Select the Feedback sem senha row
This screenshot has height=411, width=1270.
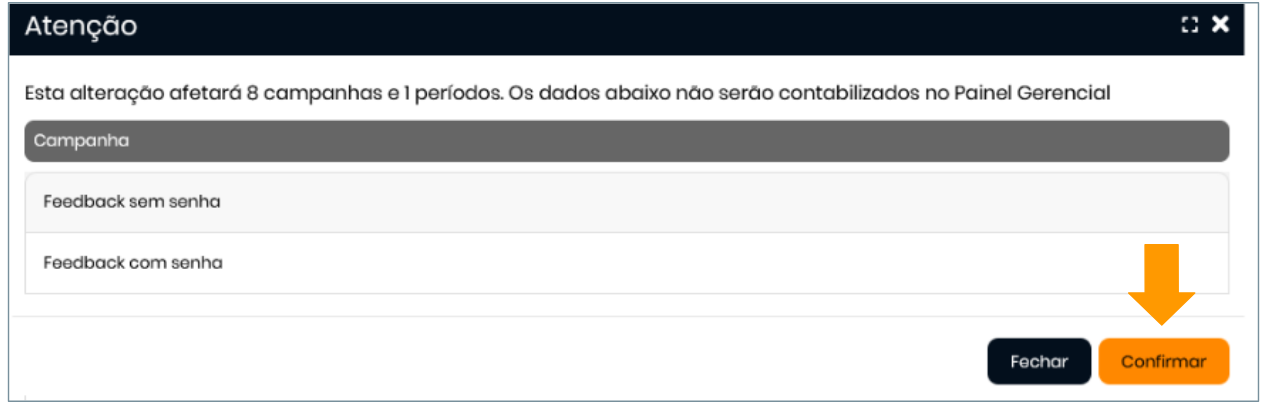point(132,202)
